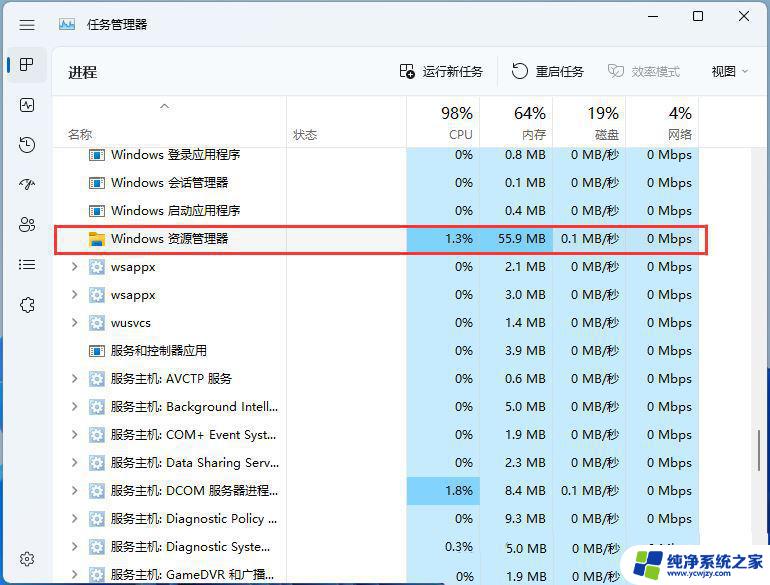Open Startup apps page in sidebar

(27, 185)
